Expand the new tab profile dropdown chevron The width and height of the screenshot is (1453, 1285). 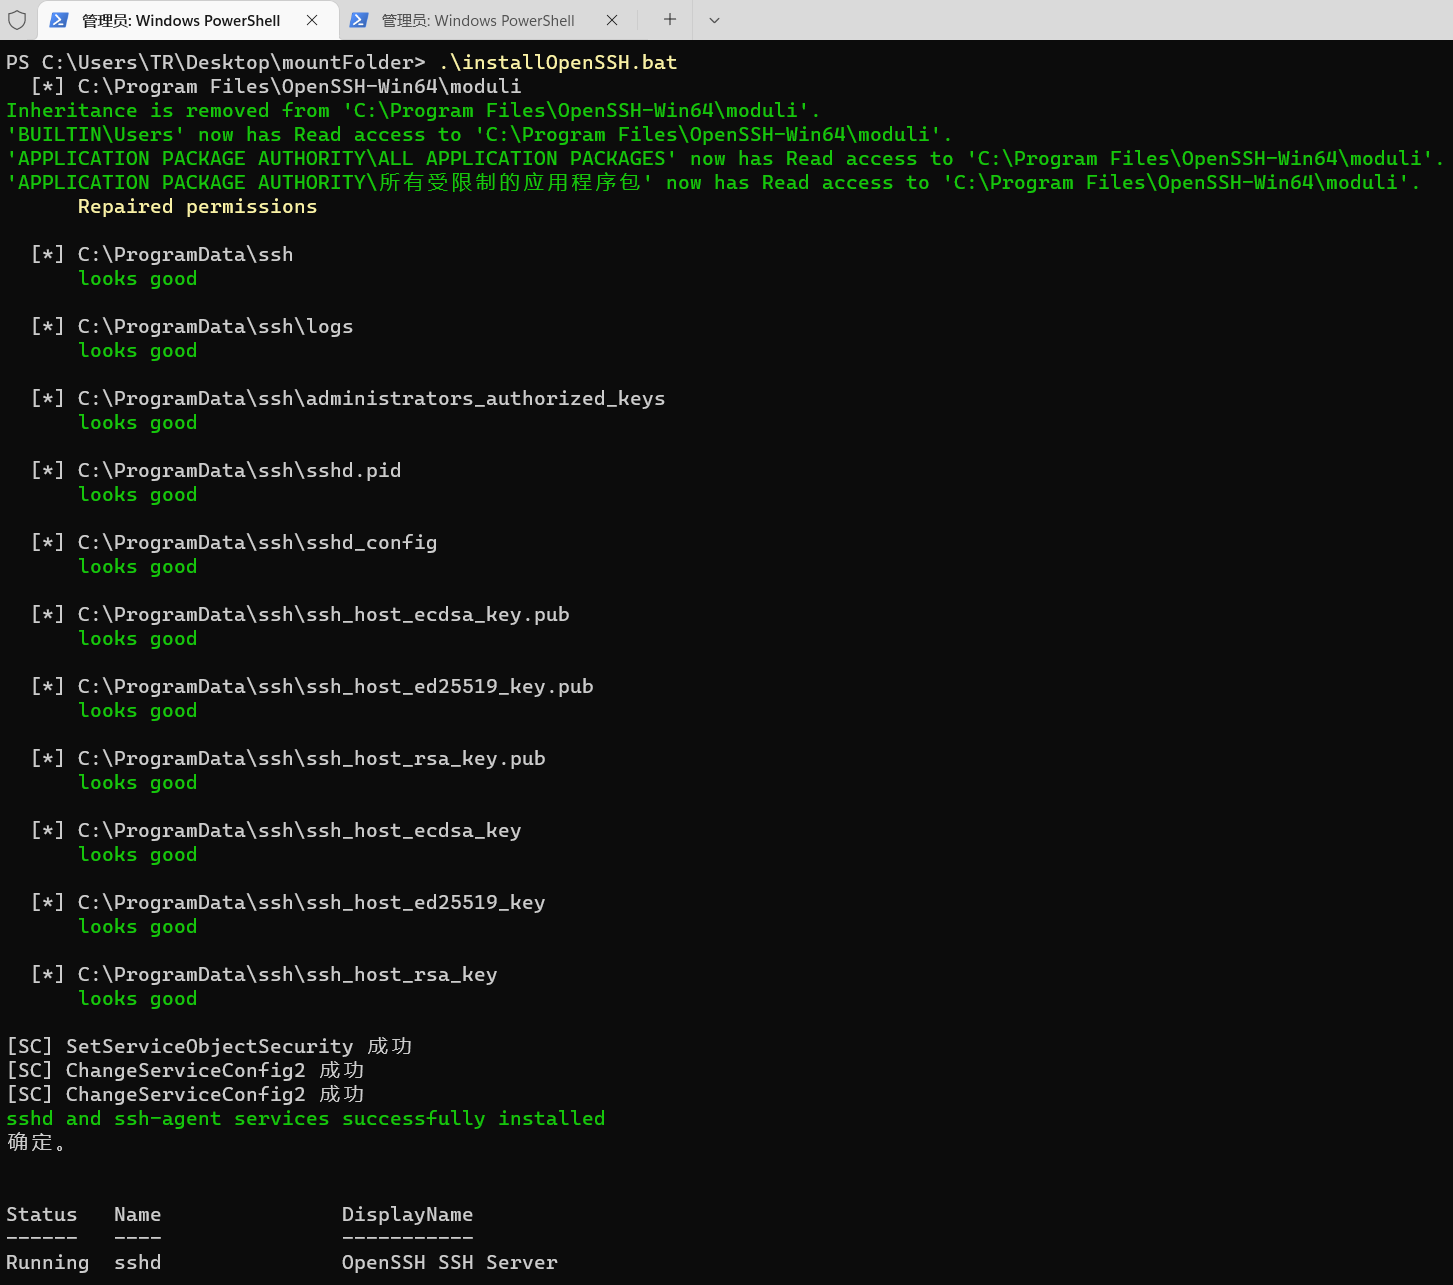coord(714,20)
